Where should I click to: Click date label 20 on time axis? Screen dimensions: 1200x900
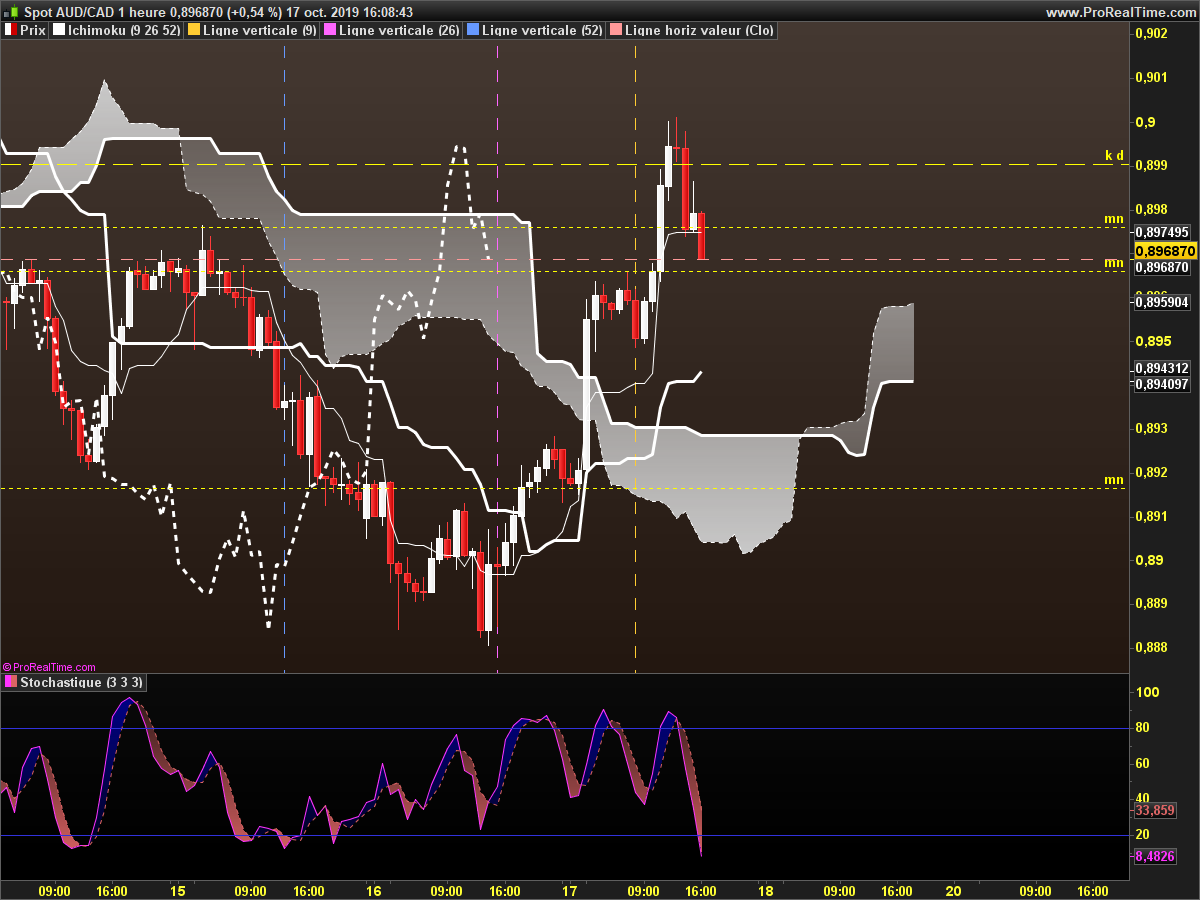(953, 891)
